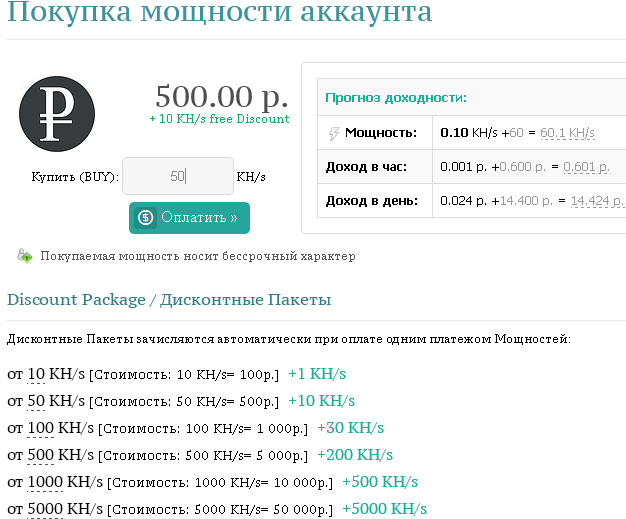626x519 pixels.
Task: Click the 14.424 р. daily income total
Action: [596, 200]
